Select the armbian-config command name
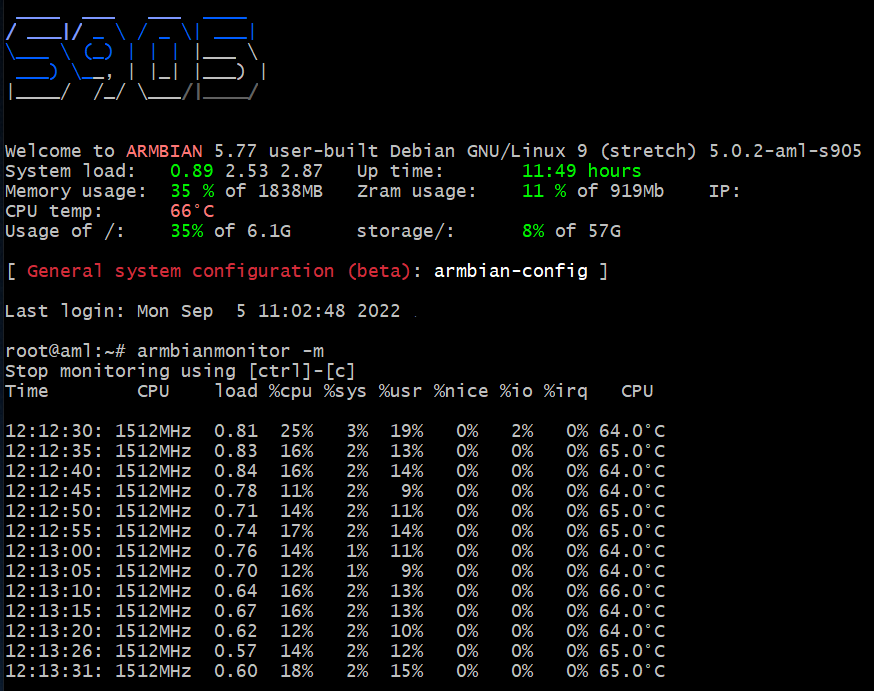Screen dimensions: 874x691 pos(511,271)
